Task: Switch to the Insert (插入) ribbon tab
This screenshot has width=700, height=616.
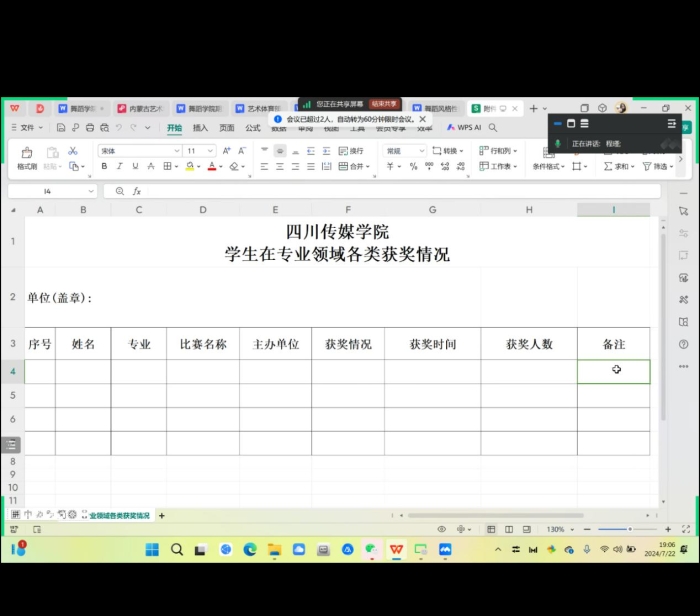Action: [x=200, y=128]
